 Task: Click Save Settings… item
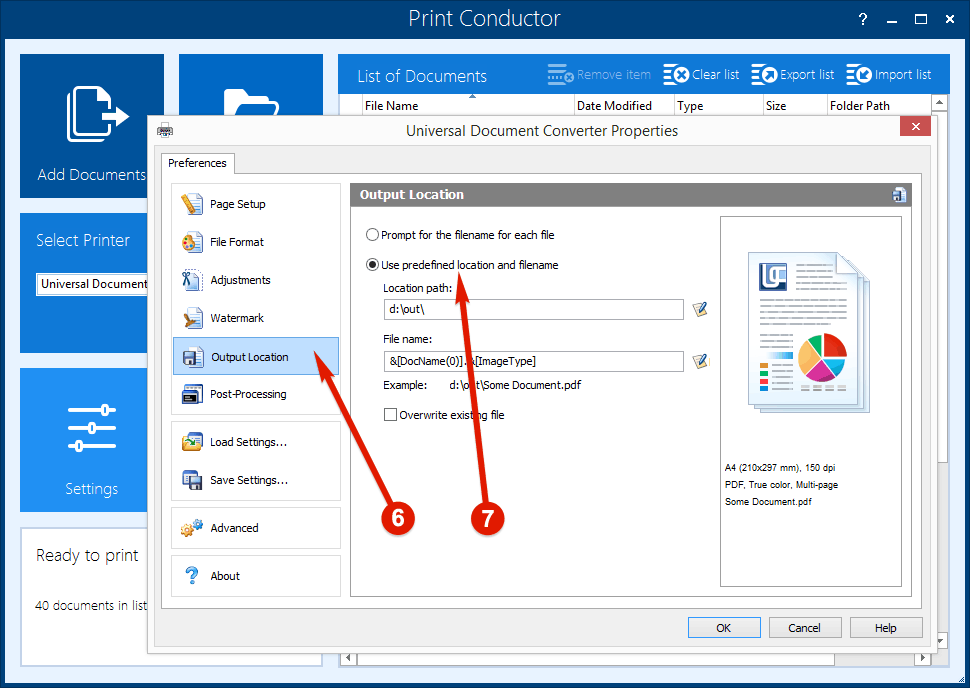(x=255, y=480)
